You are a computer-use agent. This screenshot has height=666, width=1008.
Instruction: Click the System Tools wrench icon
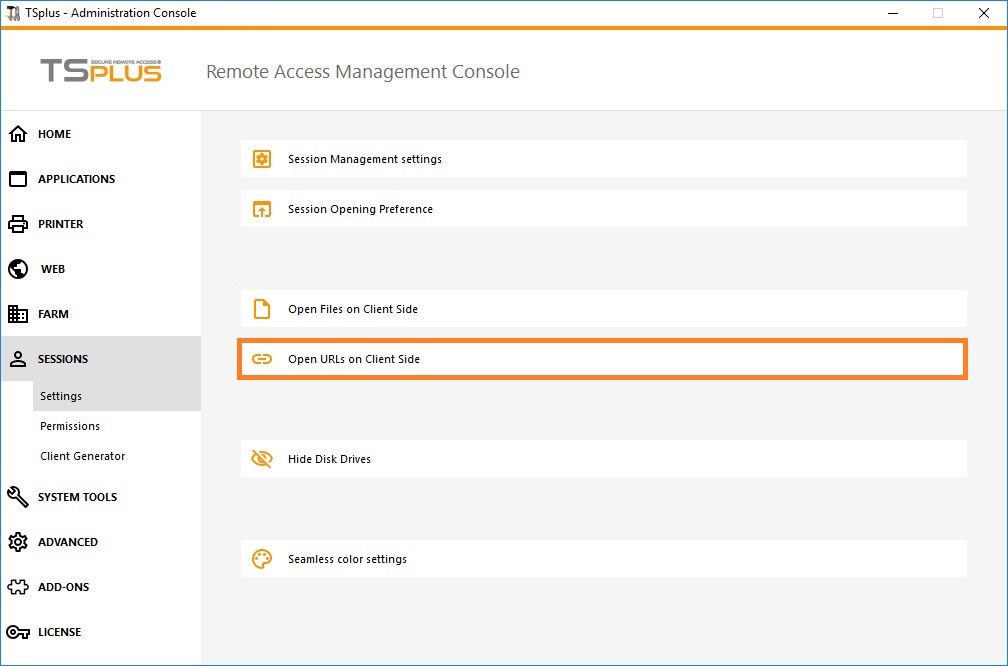pyautogui.click(x=18, y=497)
